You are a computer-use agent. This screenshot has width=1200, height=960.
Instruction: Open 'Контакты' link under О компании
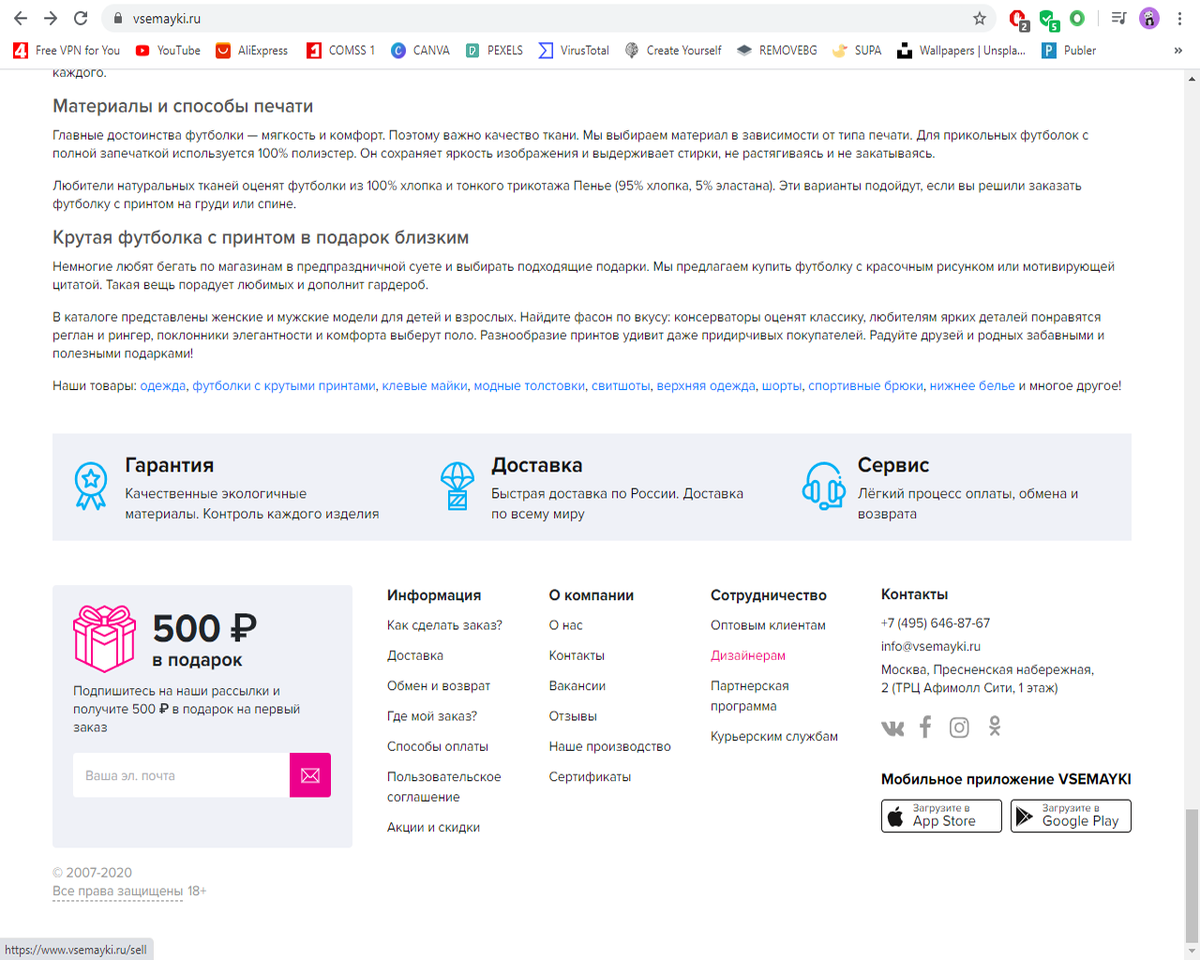(577, 655)
